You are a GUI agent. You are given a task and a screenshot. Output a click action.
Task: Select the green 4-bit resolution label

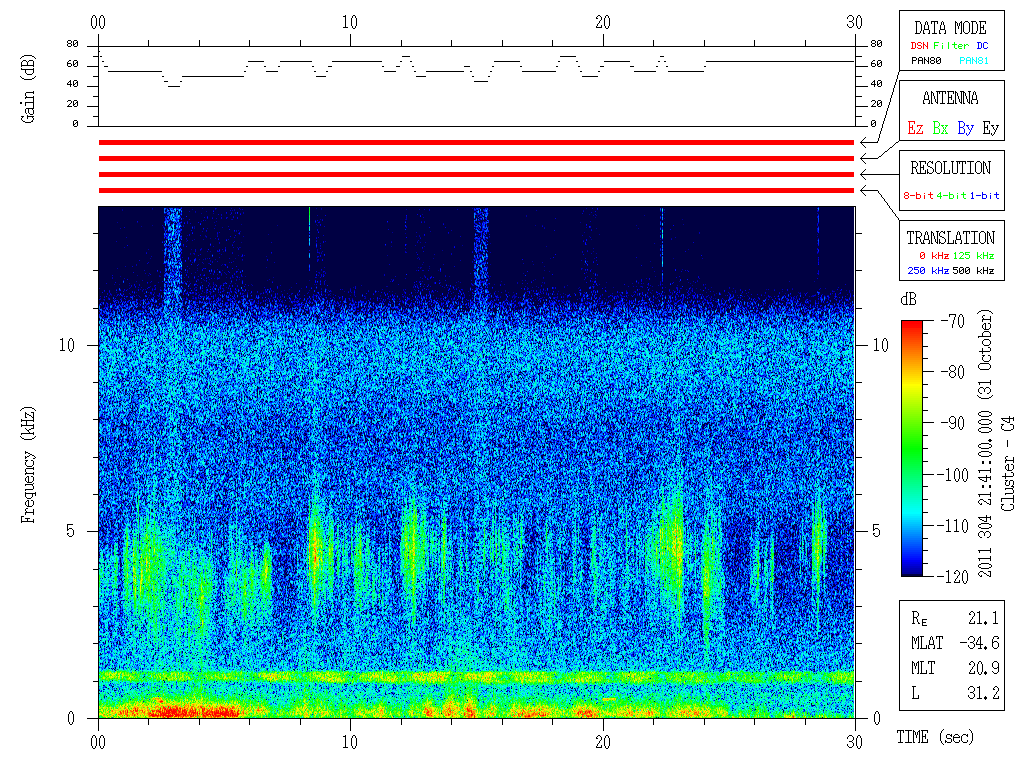[952, 195]
